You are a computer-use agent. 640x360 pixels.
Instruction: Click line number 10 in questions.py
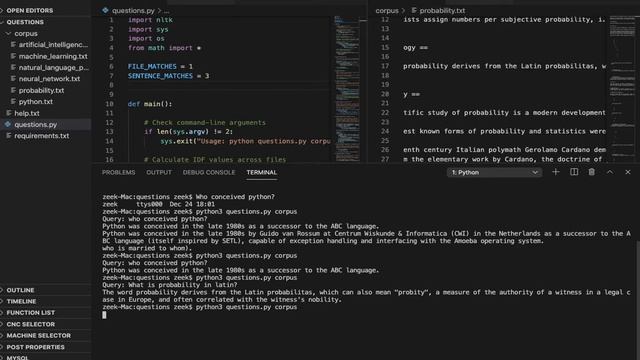tap(109, 104)
